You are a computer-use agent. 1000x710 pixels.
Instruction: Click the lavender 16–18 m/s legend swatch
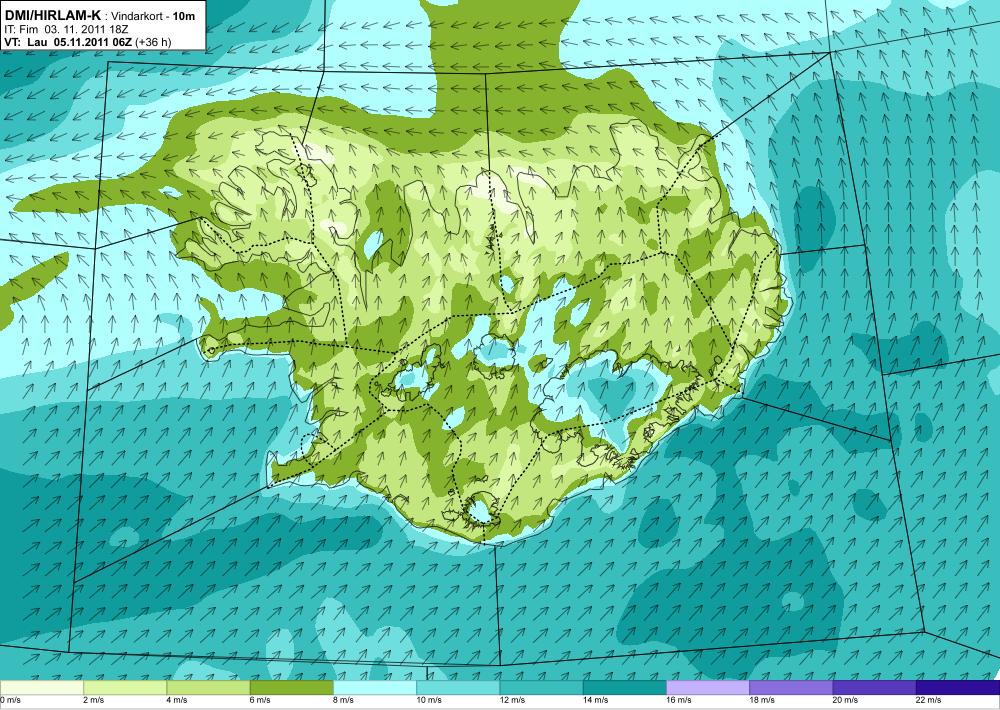708,688
